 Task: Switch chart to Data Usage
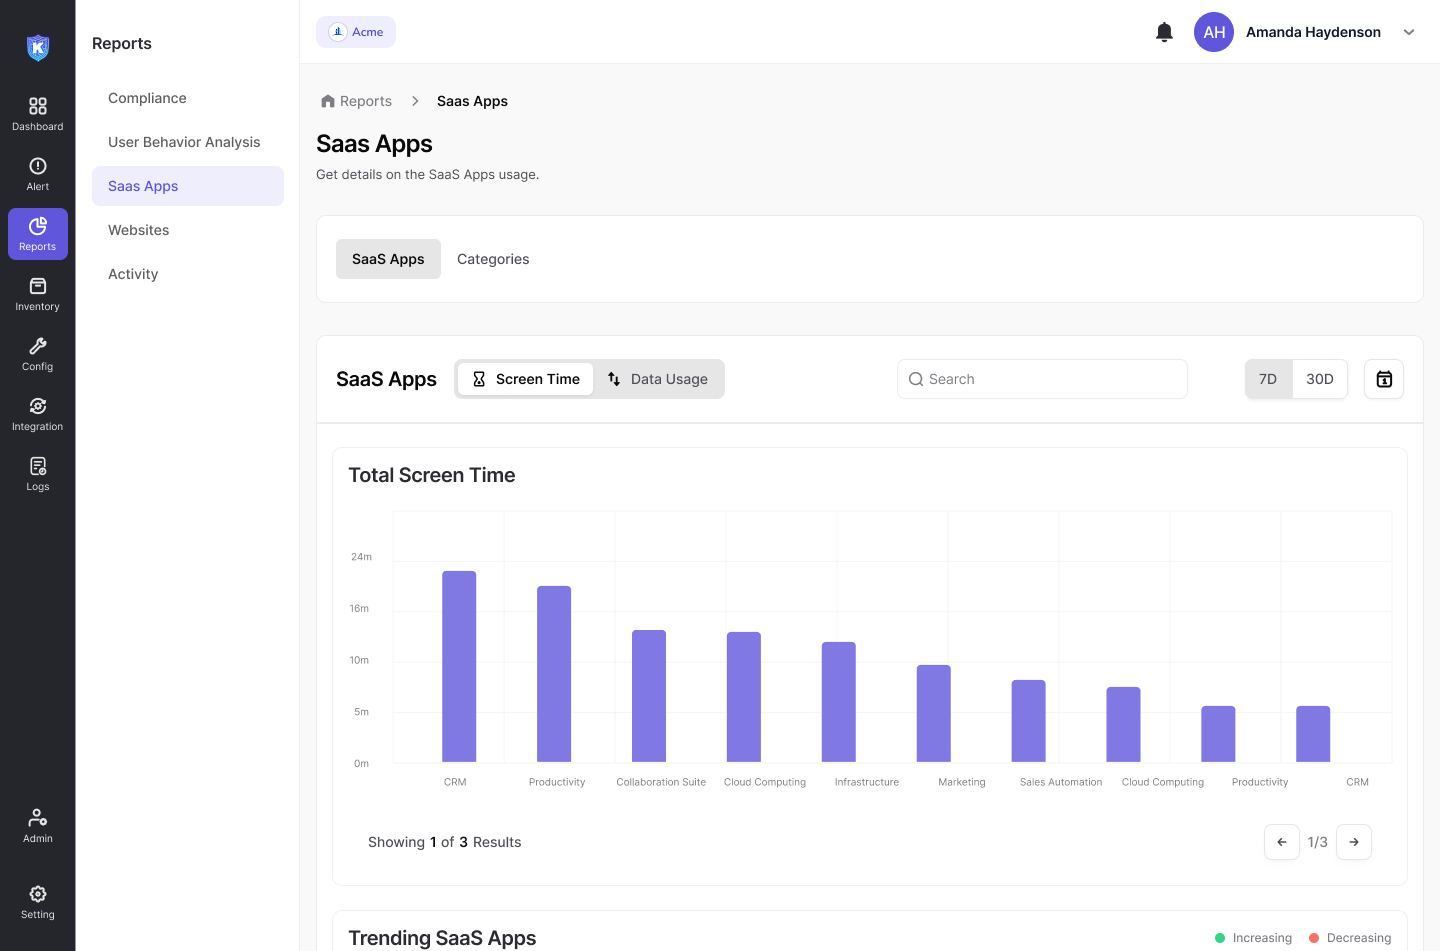click(658, 379)
